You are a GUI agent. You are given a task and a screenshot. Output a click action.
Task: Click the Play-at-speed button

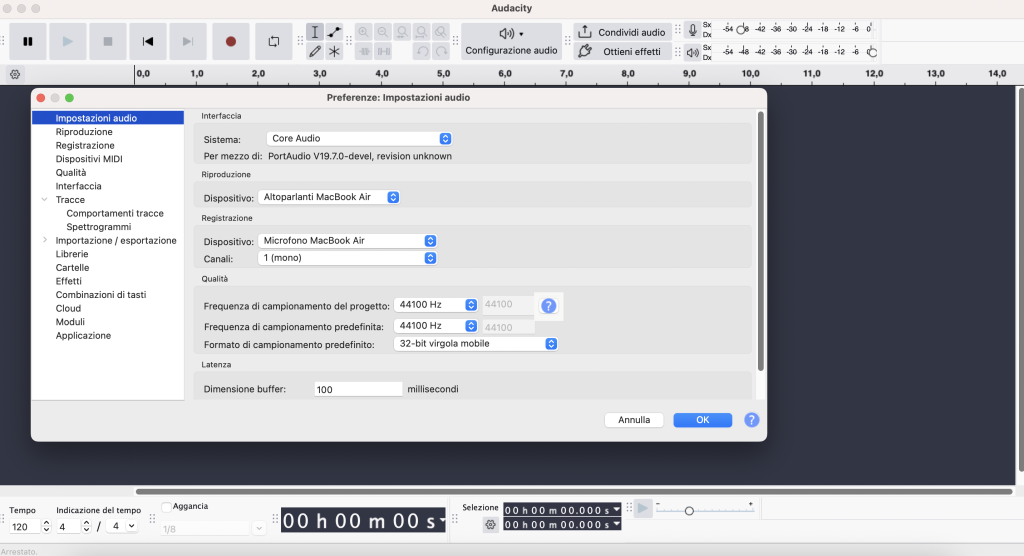point(643,508)
